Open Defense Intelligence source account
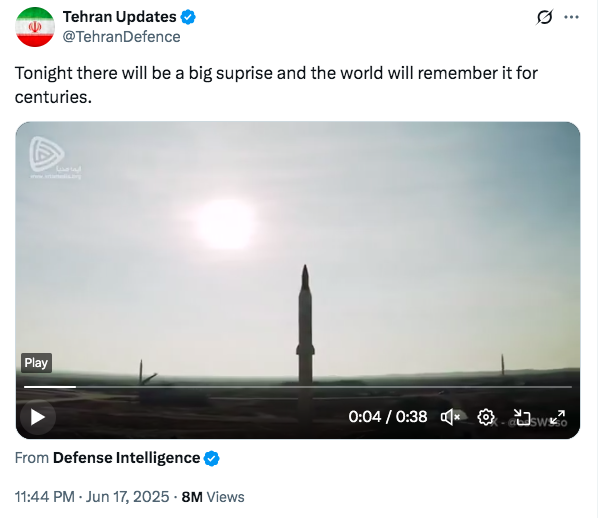 click(x=126, y=458)
